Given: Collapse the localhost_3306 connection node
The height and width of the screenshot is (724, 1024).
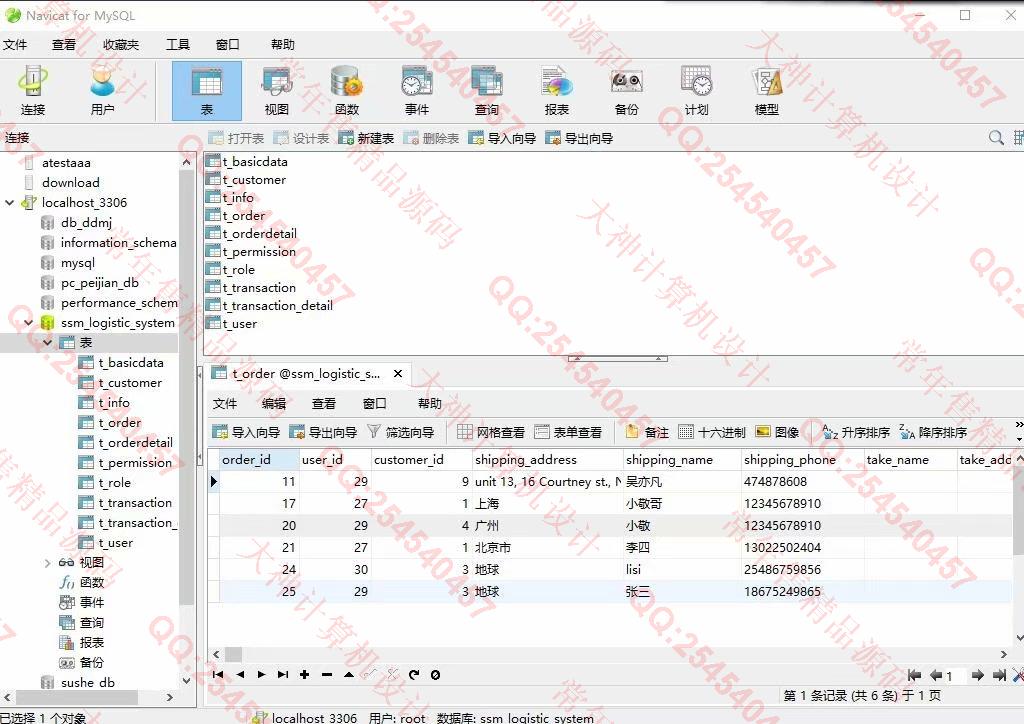Looking at the screenshot, I should point(9,202).
